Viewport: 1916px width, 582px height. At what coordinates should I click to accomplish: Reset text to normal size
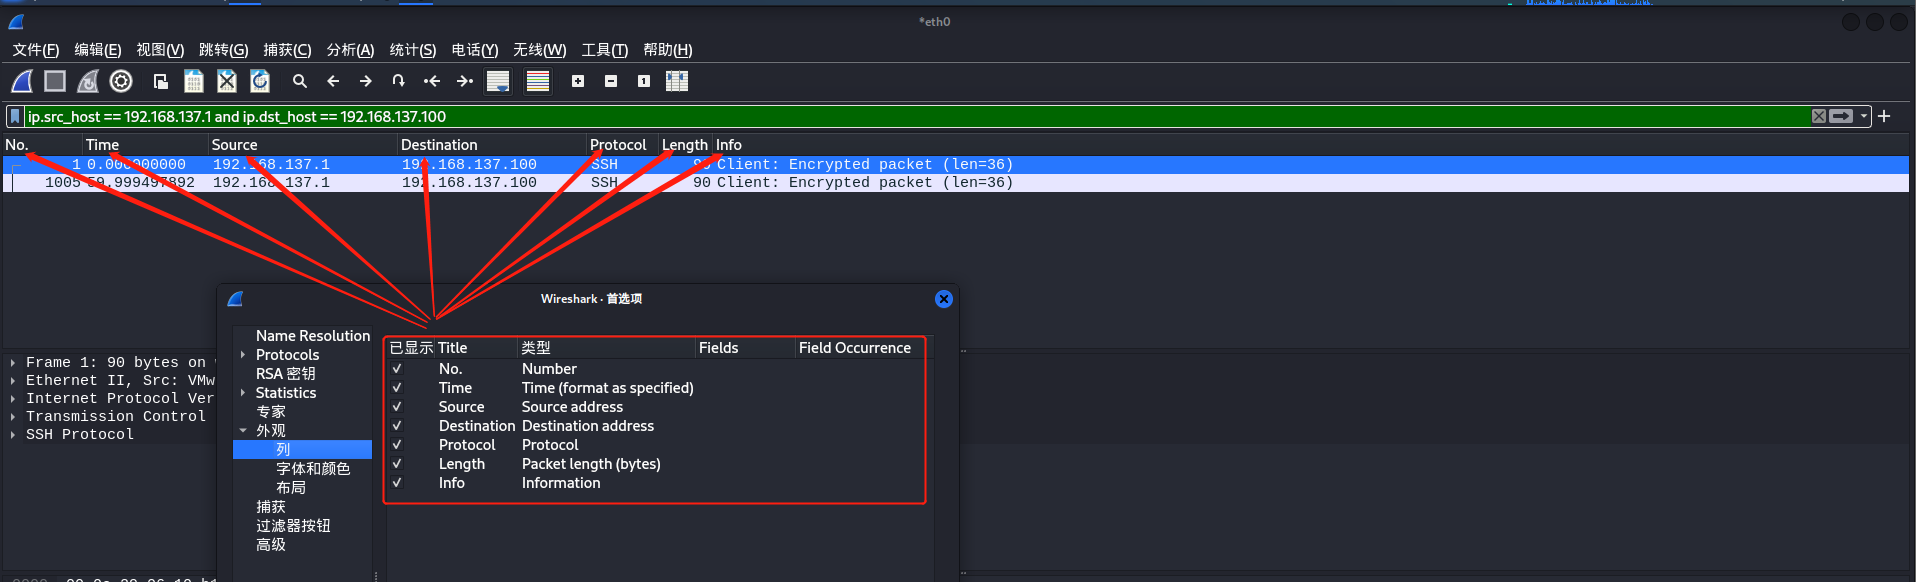pos(644,81)
